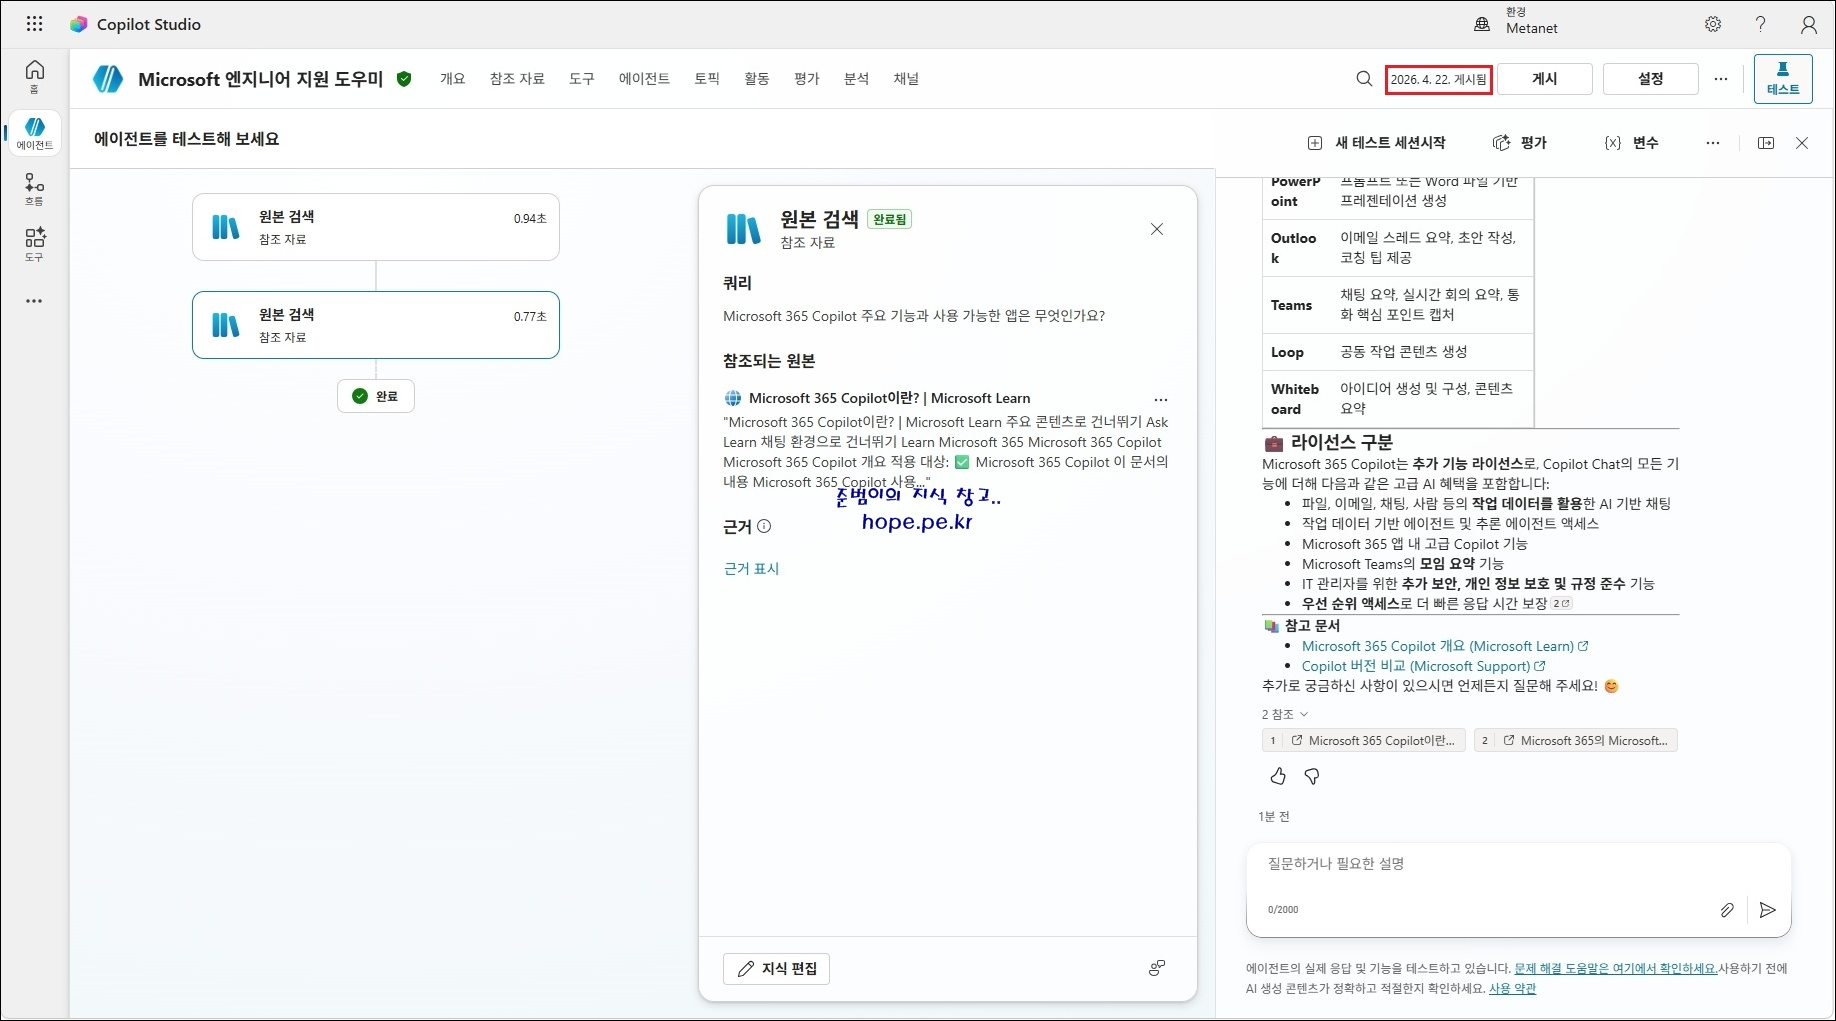Switch to the 도구 tab

tap(582, 79)
